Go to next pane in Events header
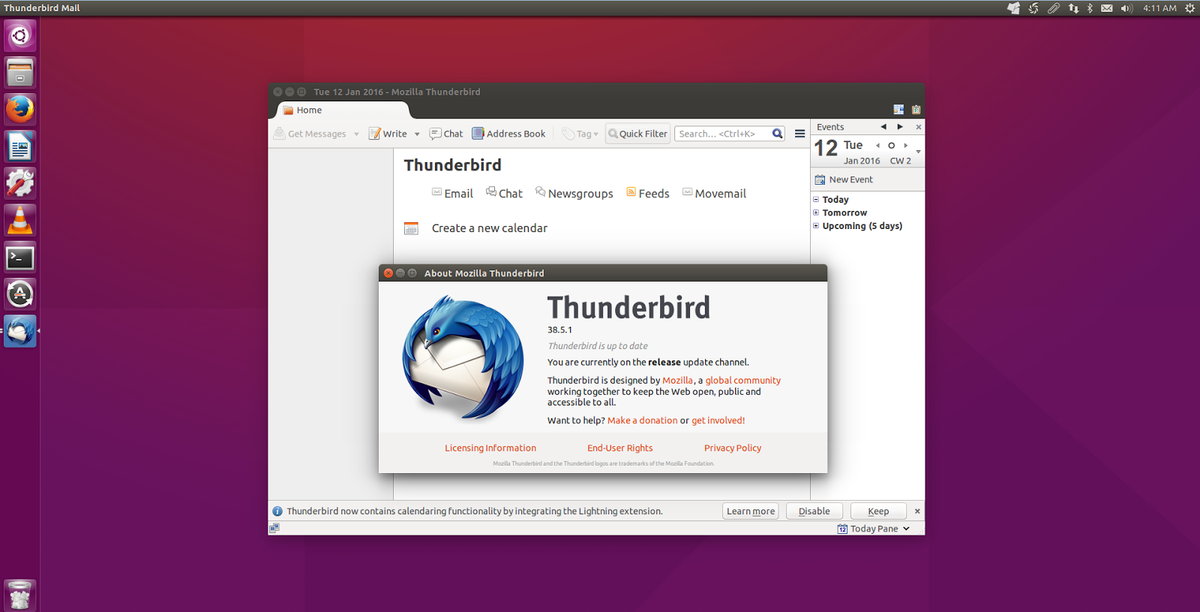 click(x=900, y=127)
